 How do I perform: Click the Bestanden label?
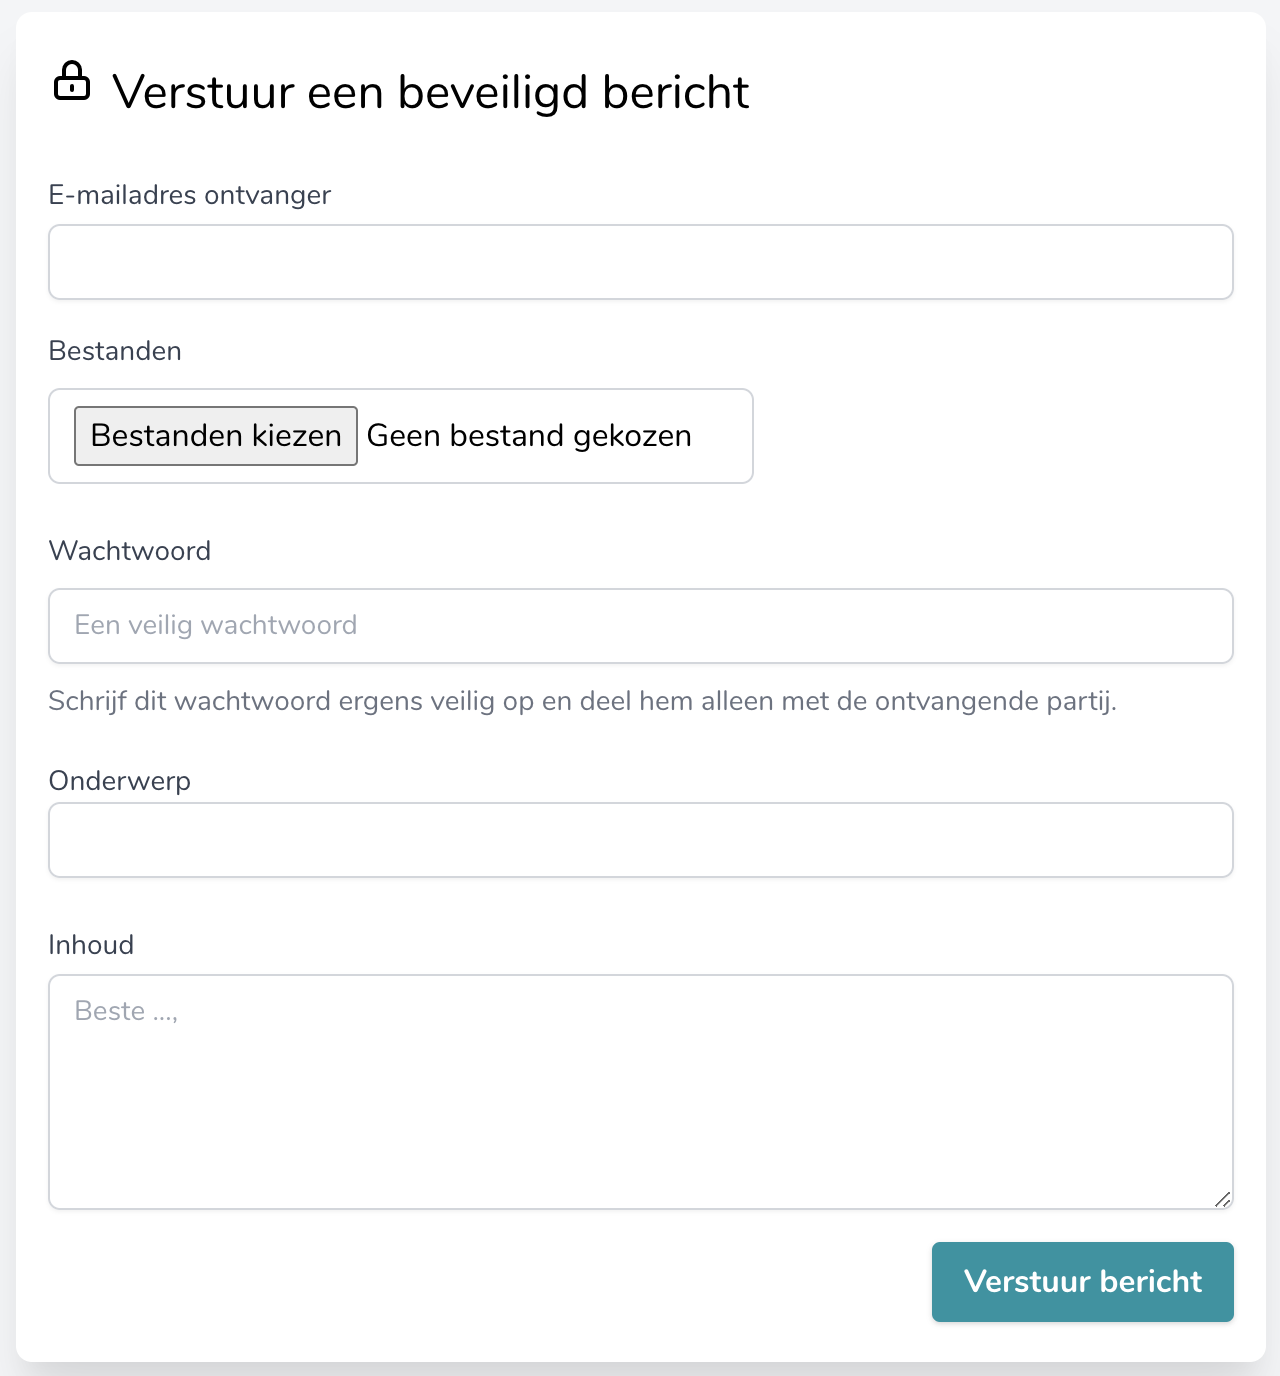coord(114,350)
